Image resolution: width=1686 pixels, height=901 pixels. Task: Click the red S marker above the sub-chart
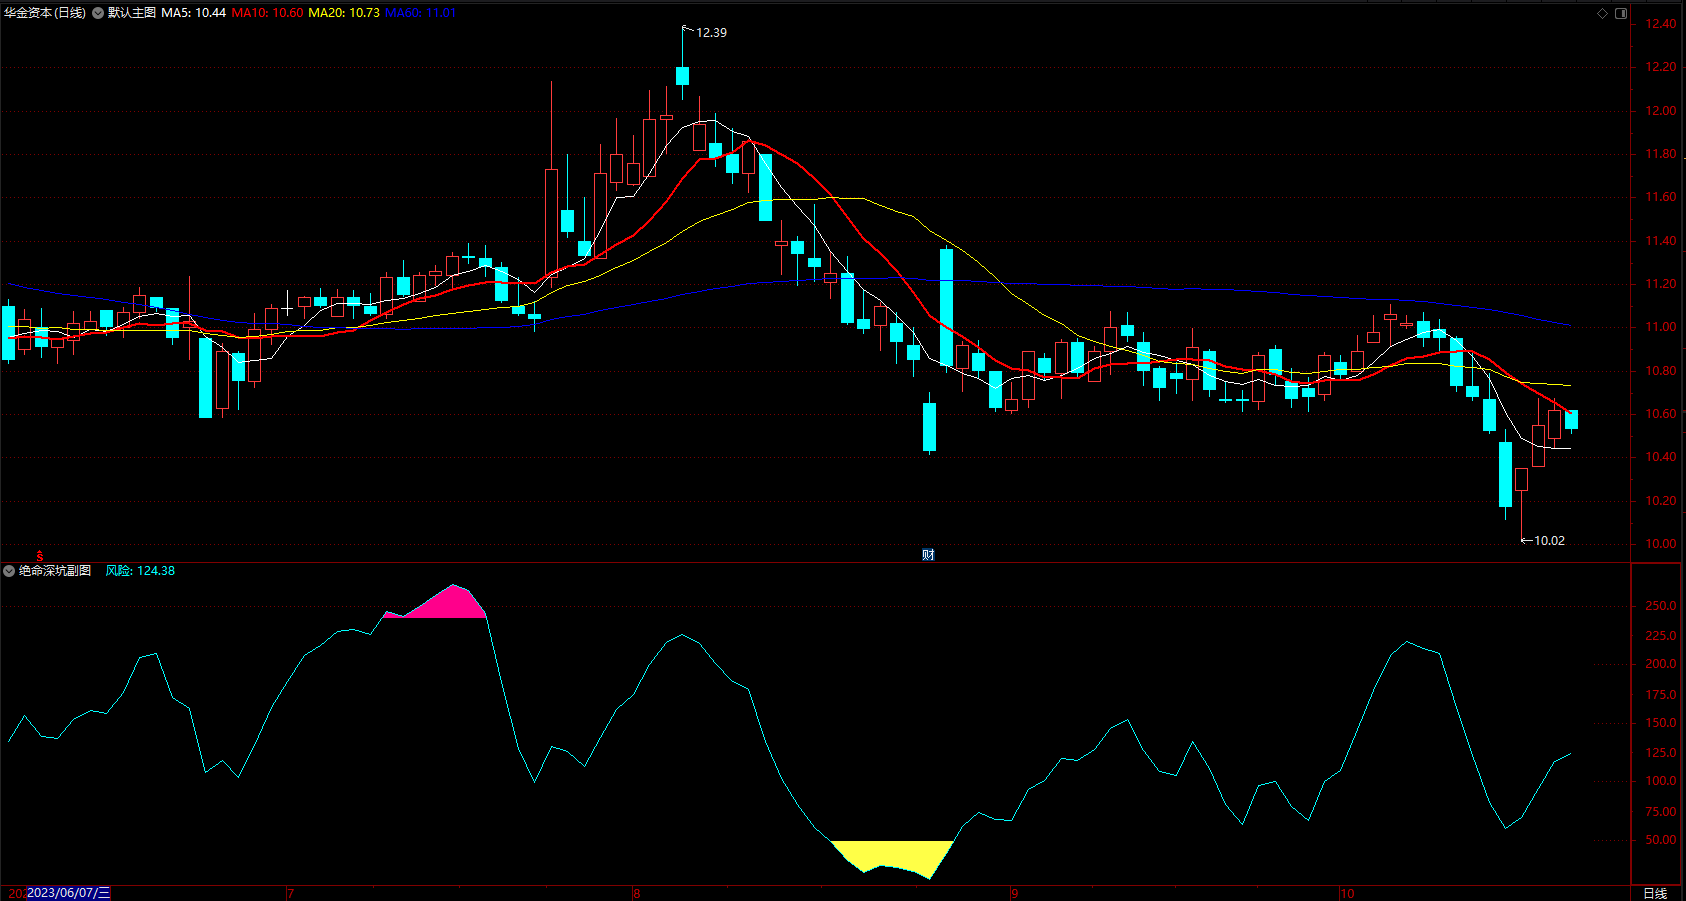coord(40,556)
